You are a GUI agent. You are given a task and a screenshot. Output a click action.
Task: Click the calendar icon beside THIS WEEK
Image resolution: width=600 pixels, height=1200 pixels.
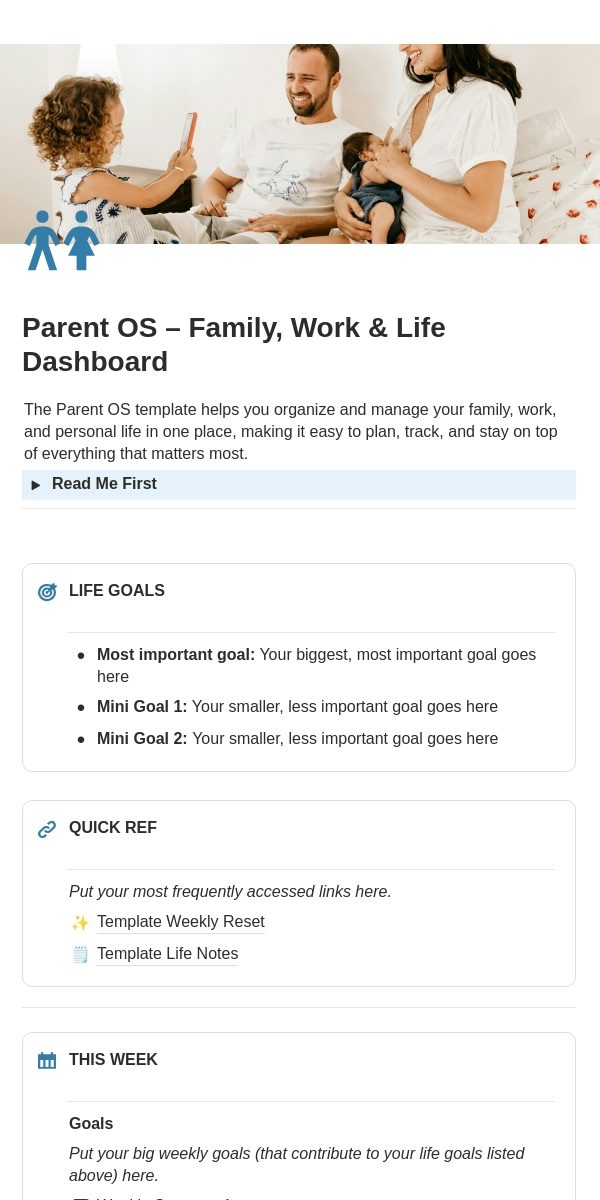click(47, 1060)
